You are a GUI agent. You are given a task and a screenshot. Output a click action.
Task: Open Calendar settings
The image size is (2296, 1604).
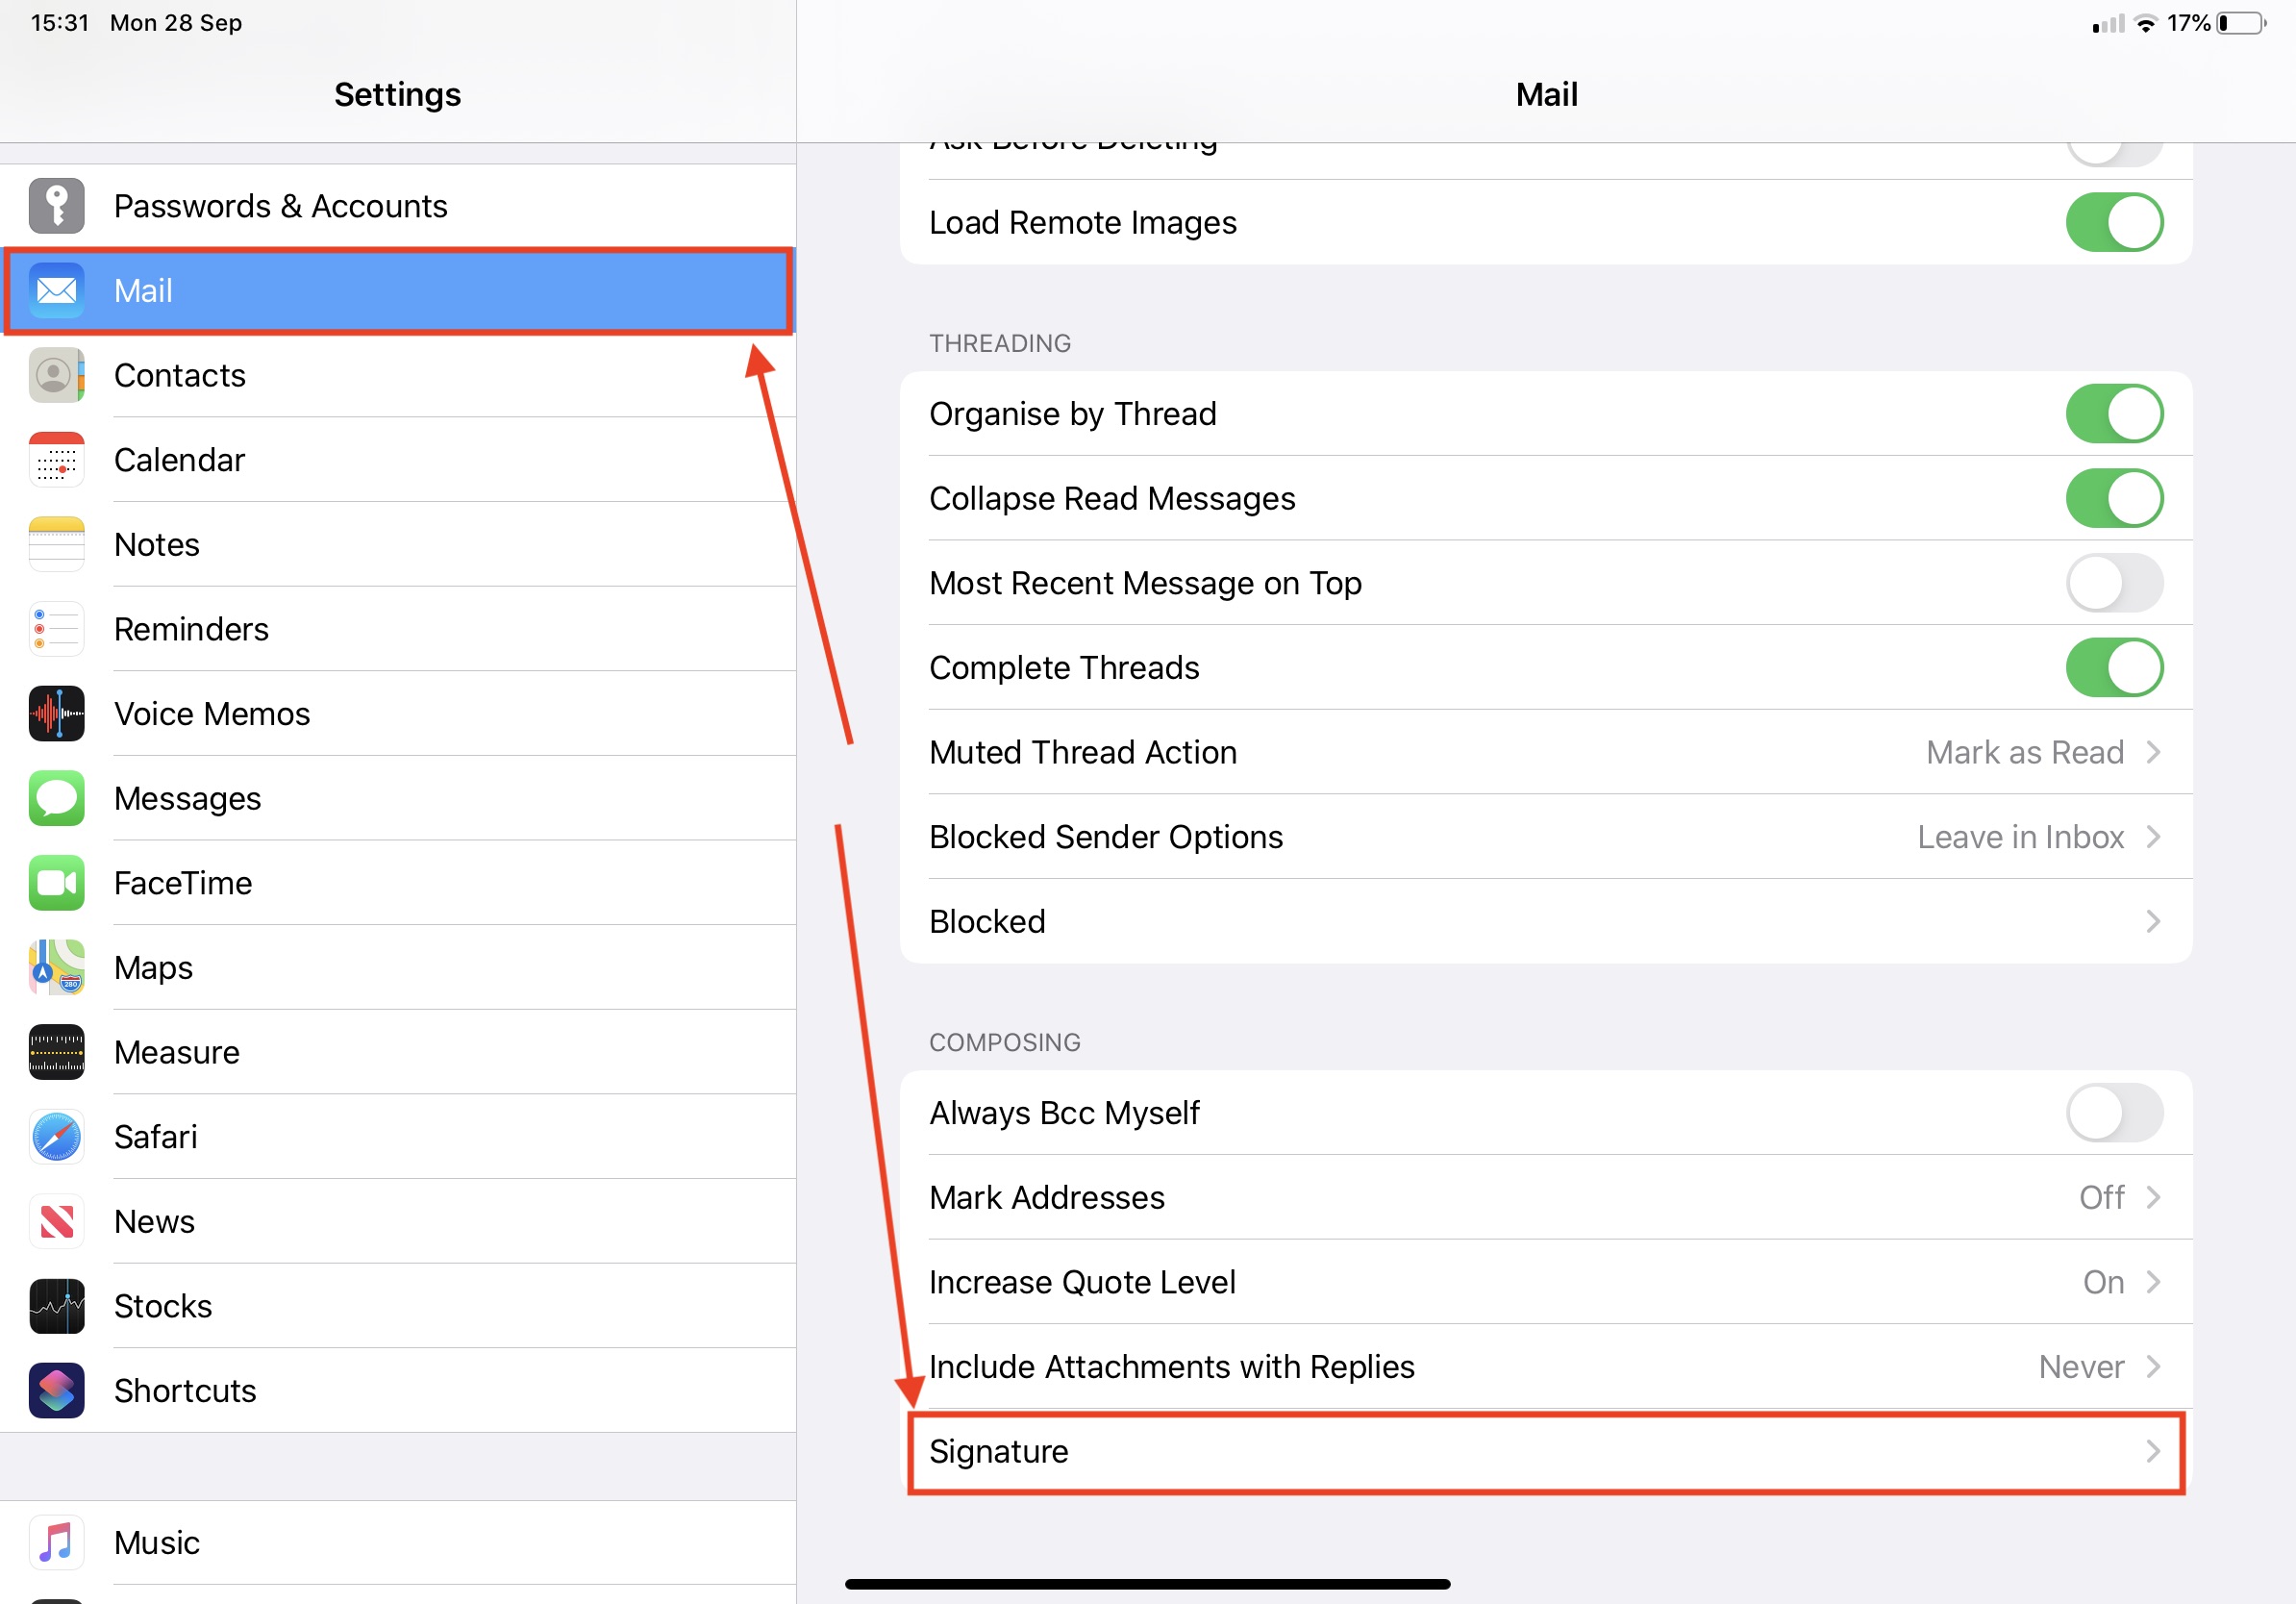(x=398, y=460)
